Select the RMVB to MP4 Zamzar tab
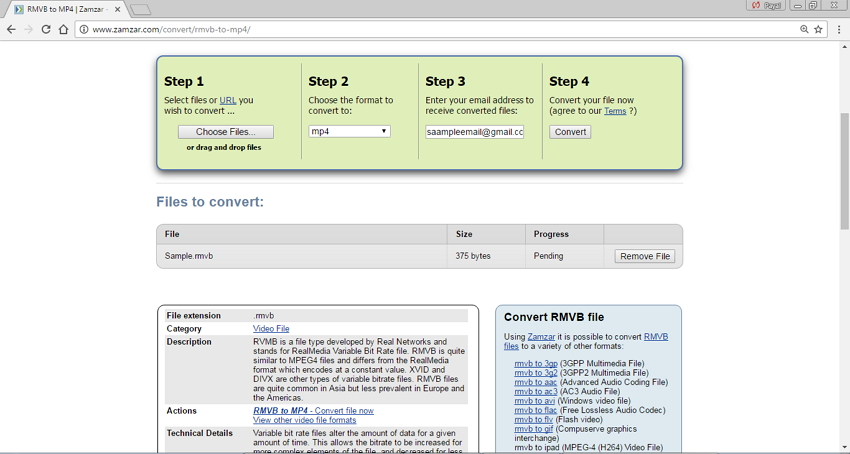The width and height of the screenshot is (850, 454). tap(67, 9)
